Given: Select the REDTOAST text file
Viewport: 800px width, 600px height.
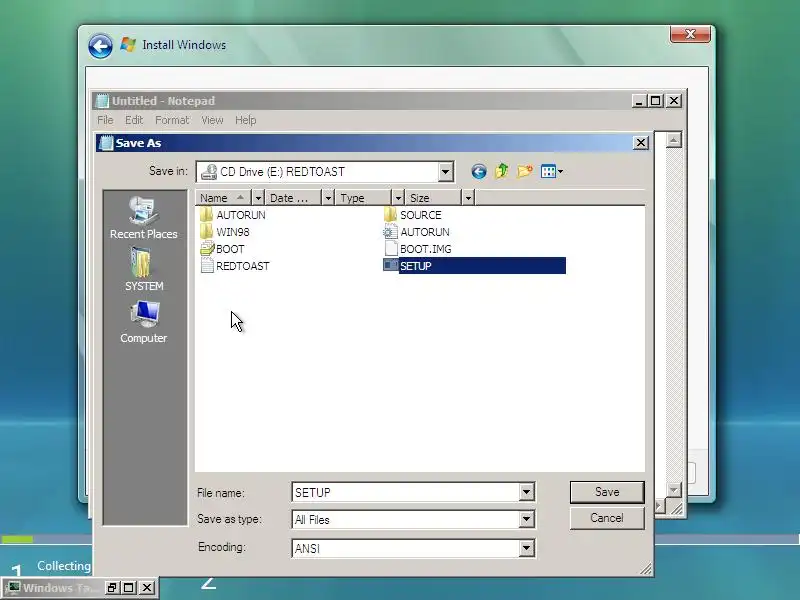Looking at the screenshot, I should [x=235, y=266].
